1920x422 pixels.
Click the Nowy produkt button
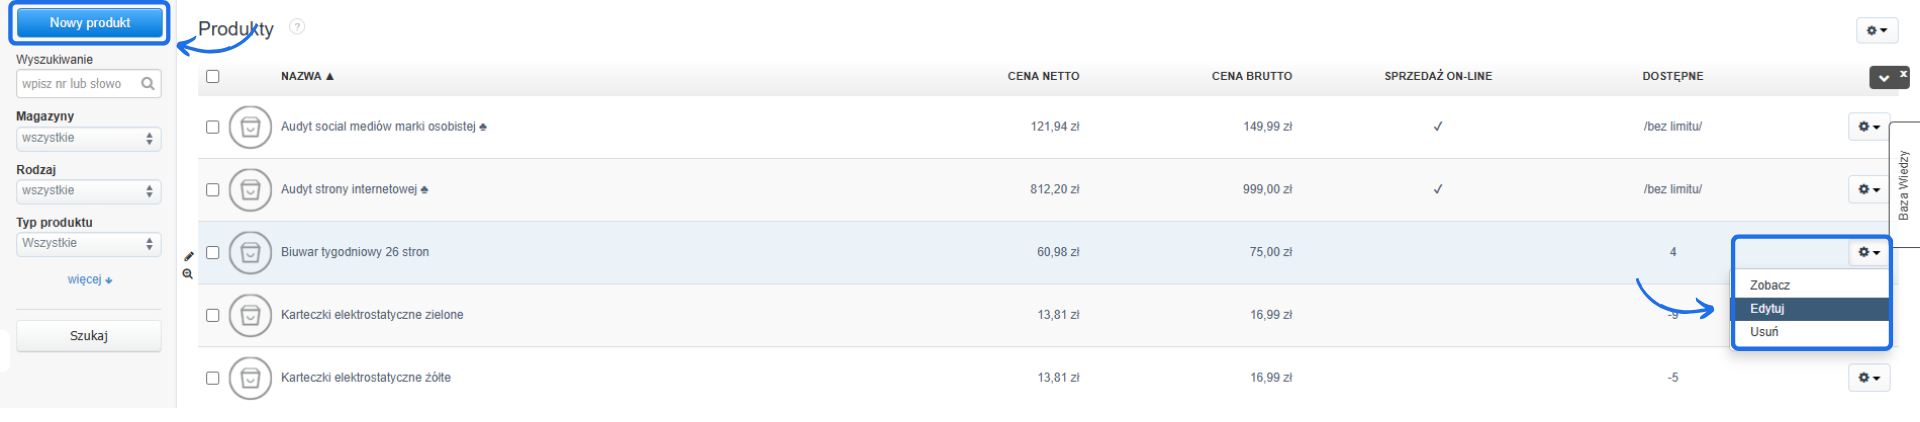90,23
